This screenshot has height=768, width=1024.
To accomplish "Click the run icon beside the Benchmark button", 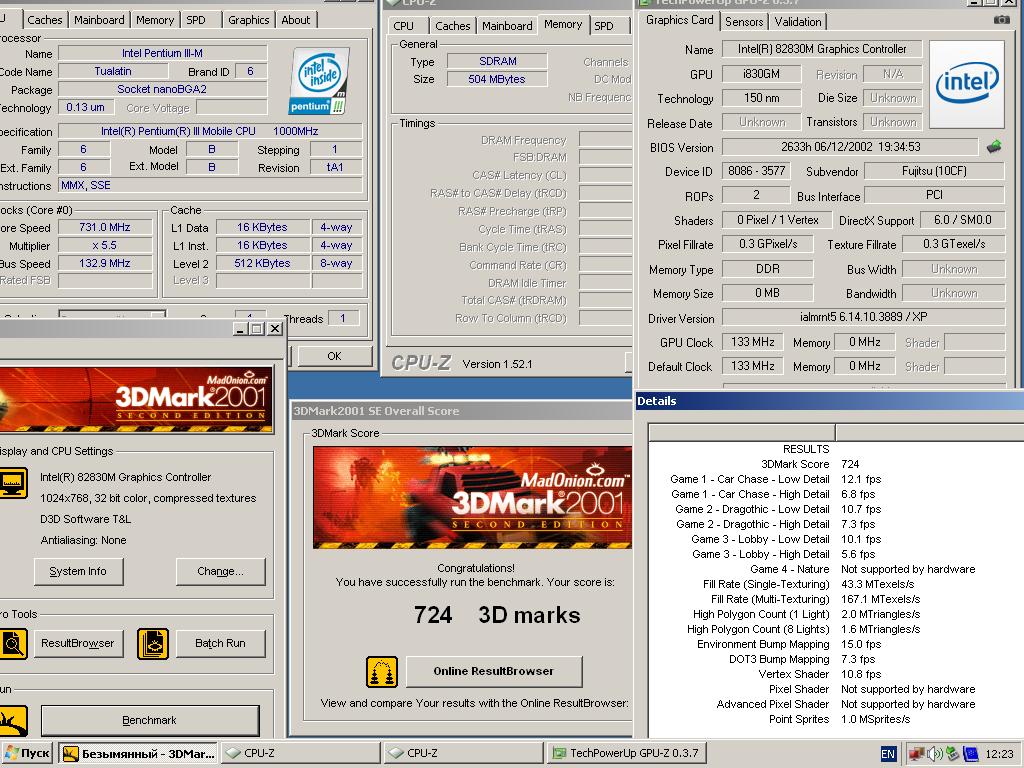I will (x=12, y=721).
